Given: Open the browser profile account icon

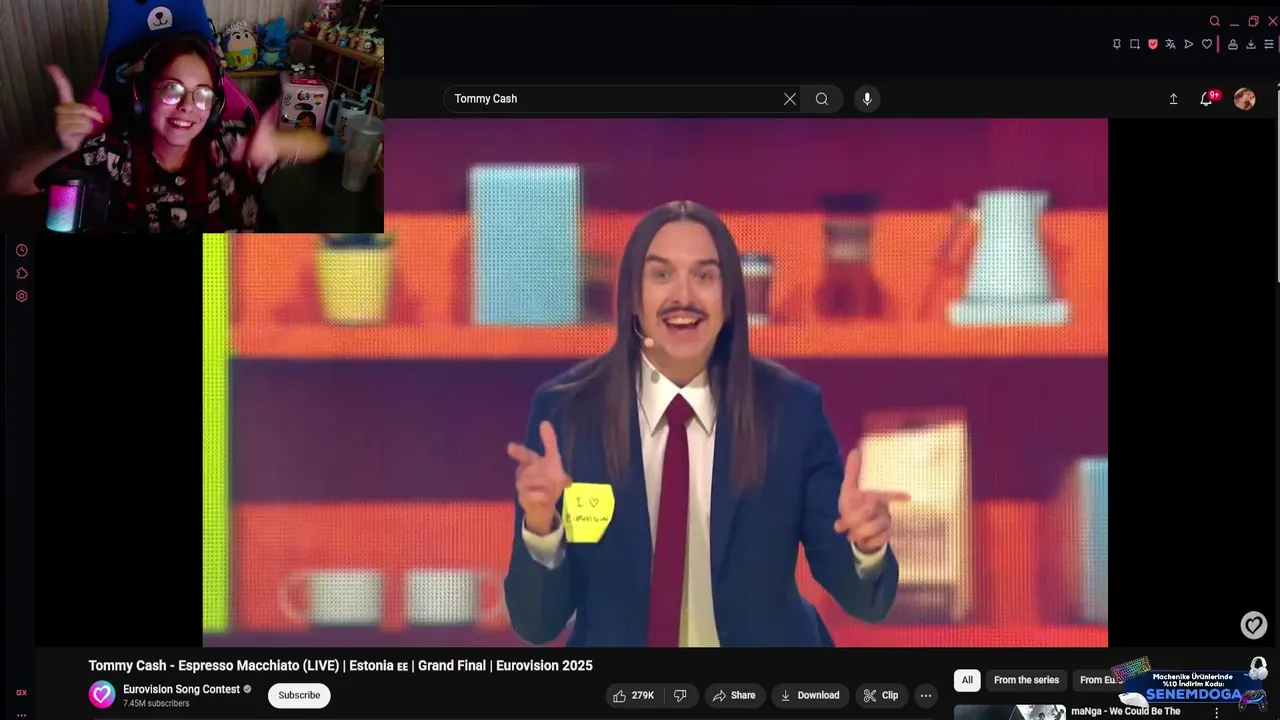Looking at the screenshot, I should click(x=1233, y=44).
